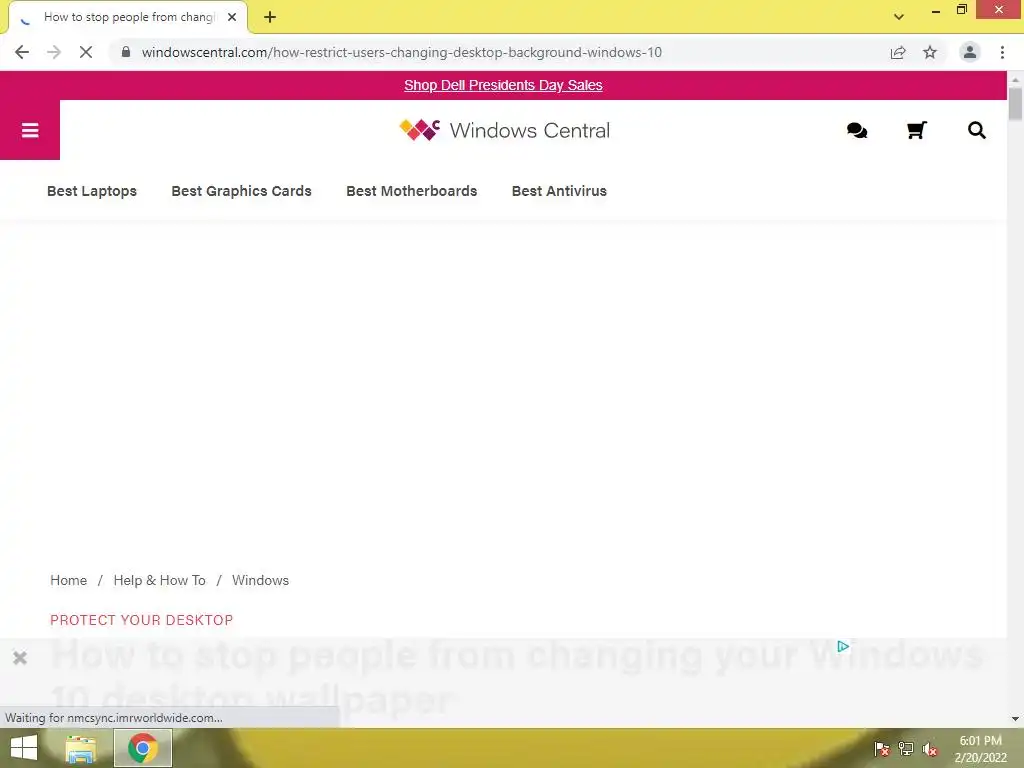
Task: Open the forum chat bubbles icon
Action: coord(857,131)
